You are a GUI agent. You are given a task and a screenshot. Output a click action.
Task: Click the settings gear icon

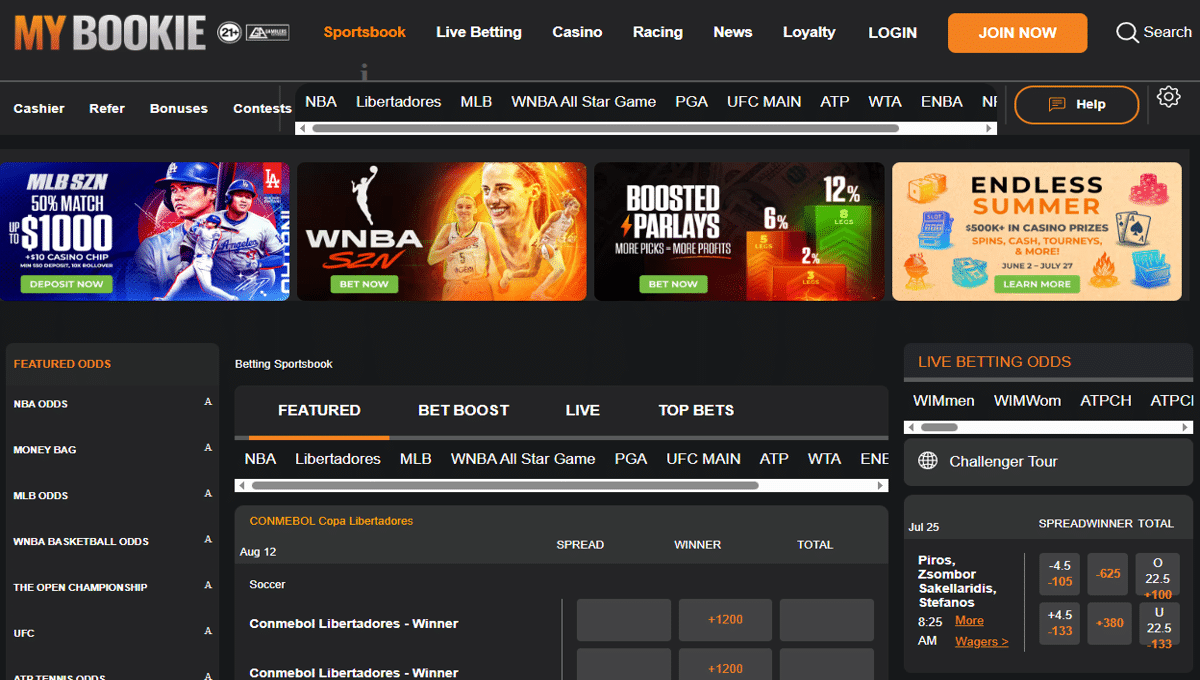(x=1167, y=94)
